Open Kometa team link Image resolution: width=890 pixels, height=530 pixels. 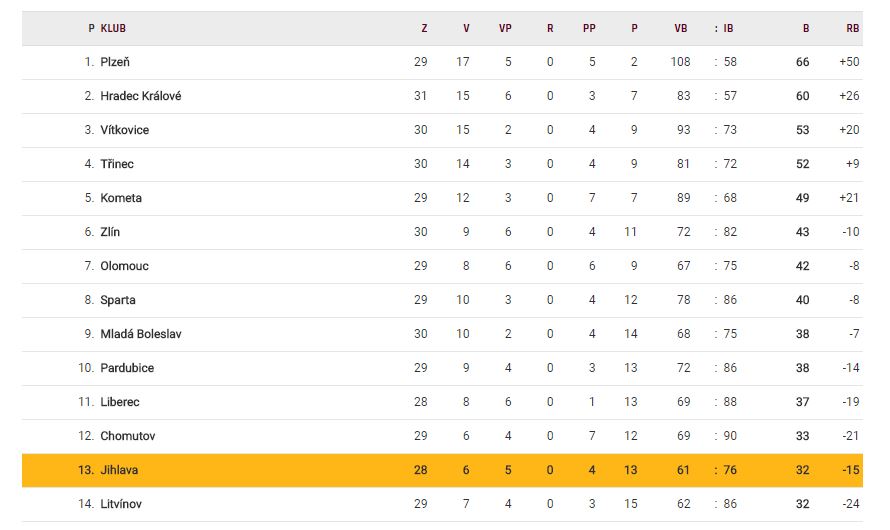pyautogui.click(x=121, y=198)
